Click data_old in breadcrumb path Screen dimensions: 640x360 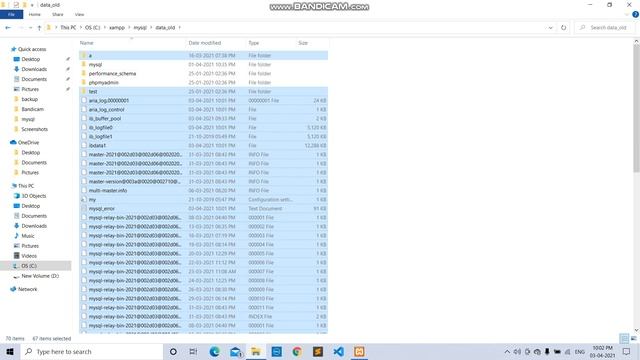pos(165,28)
